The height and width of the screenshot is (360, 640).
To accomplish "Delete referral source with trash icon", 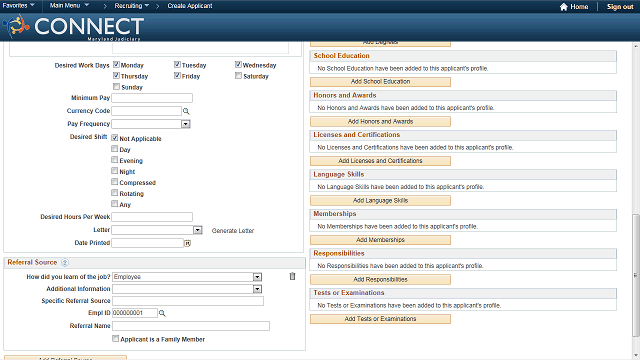I will tap(292, 276).
